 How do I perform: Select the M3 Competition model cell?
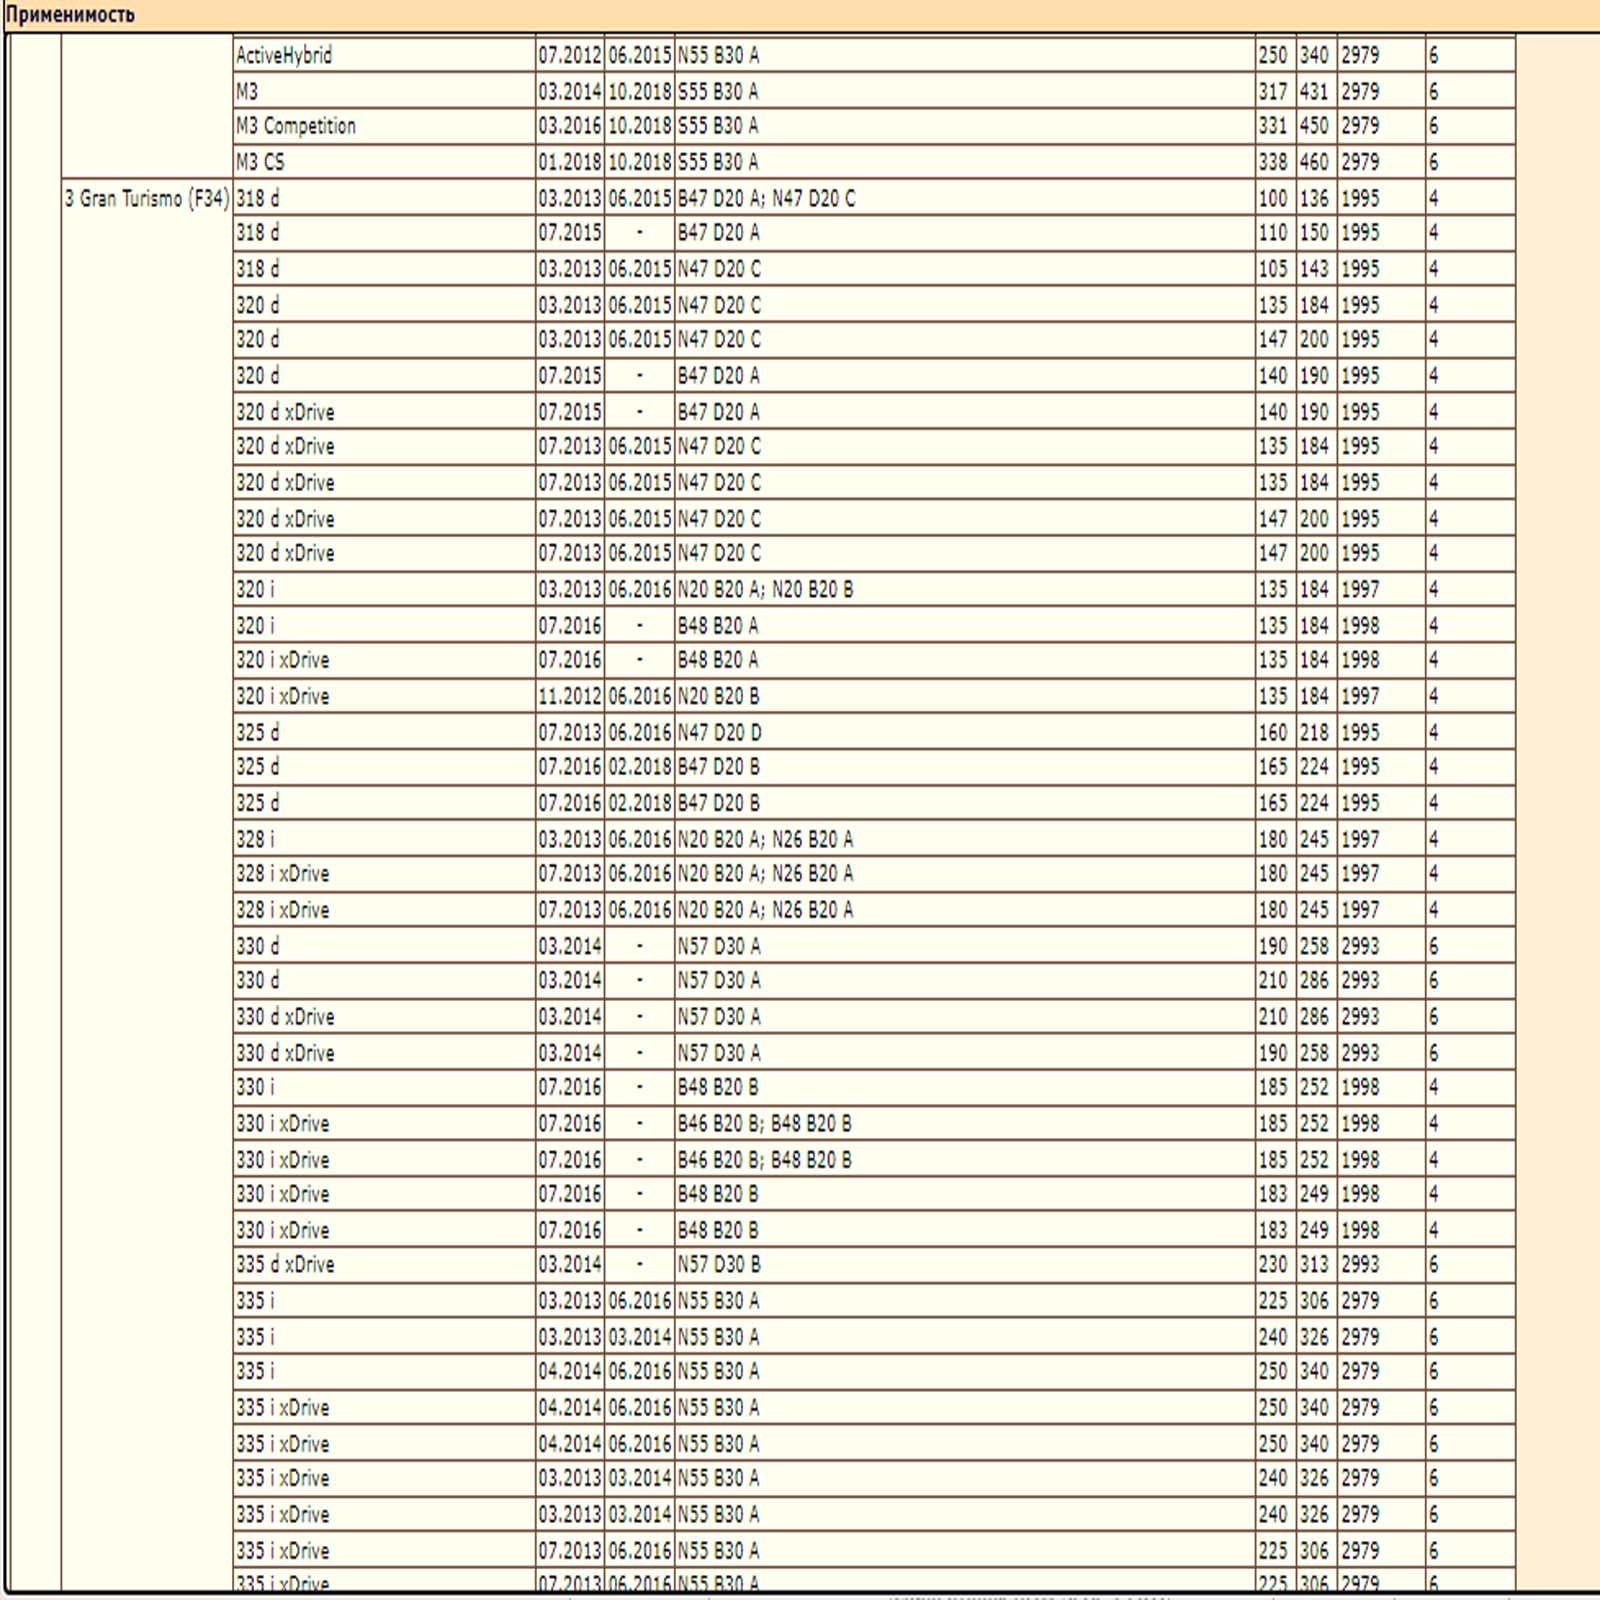click(x=384, y=126)
